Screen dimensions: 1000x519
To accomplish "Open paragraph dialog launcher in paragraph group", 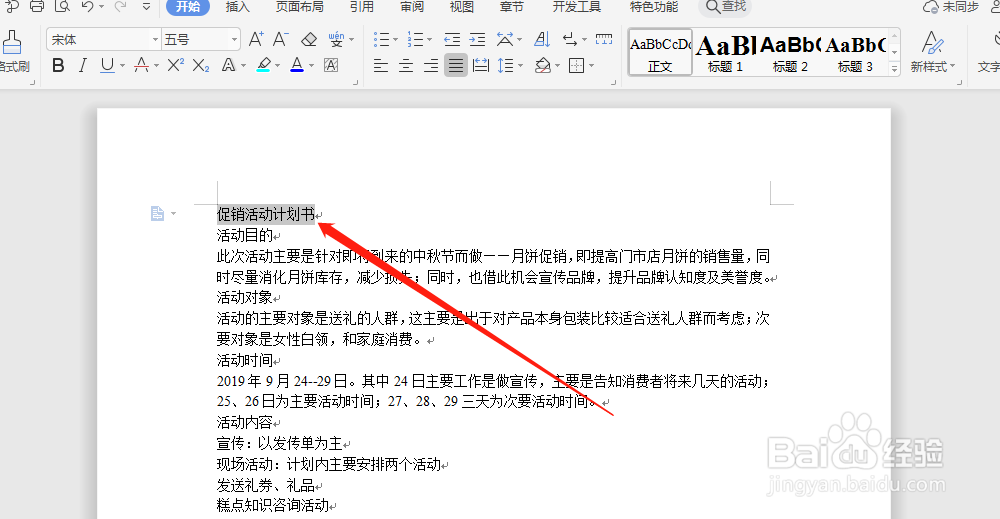I will 614,82.
